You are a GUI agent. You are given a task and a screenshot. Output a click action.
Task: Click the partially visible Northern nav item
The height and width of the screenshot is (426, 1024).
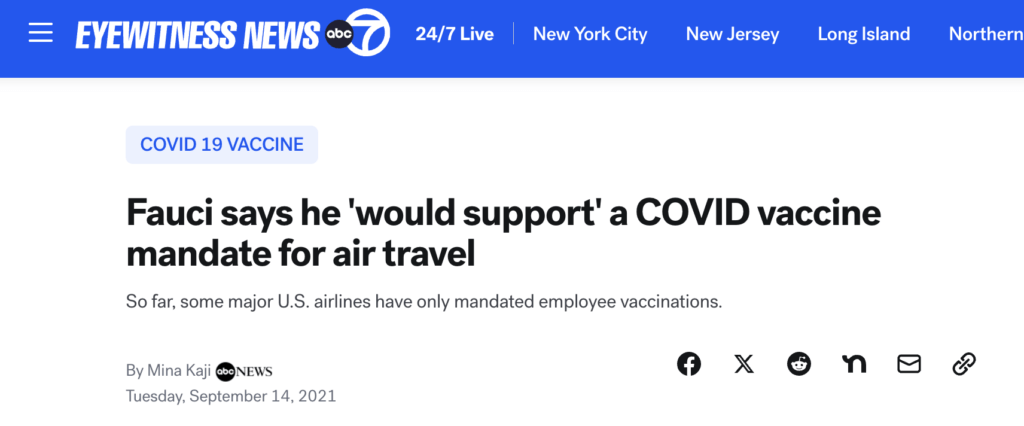point(985,34)
